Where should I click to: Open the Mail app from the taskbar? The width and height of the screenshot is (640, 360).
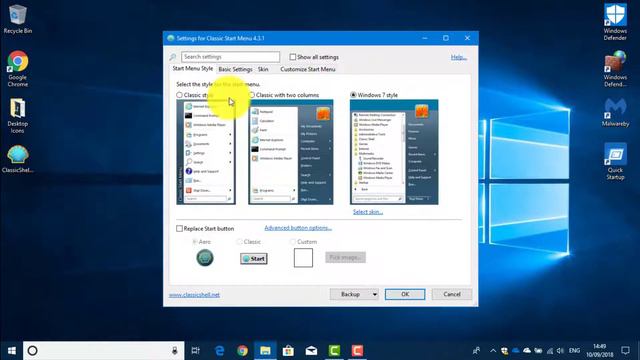311,351
